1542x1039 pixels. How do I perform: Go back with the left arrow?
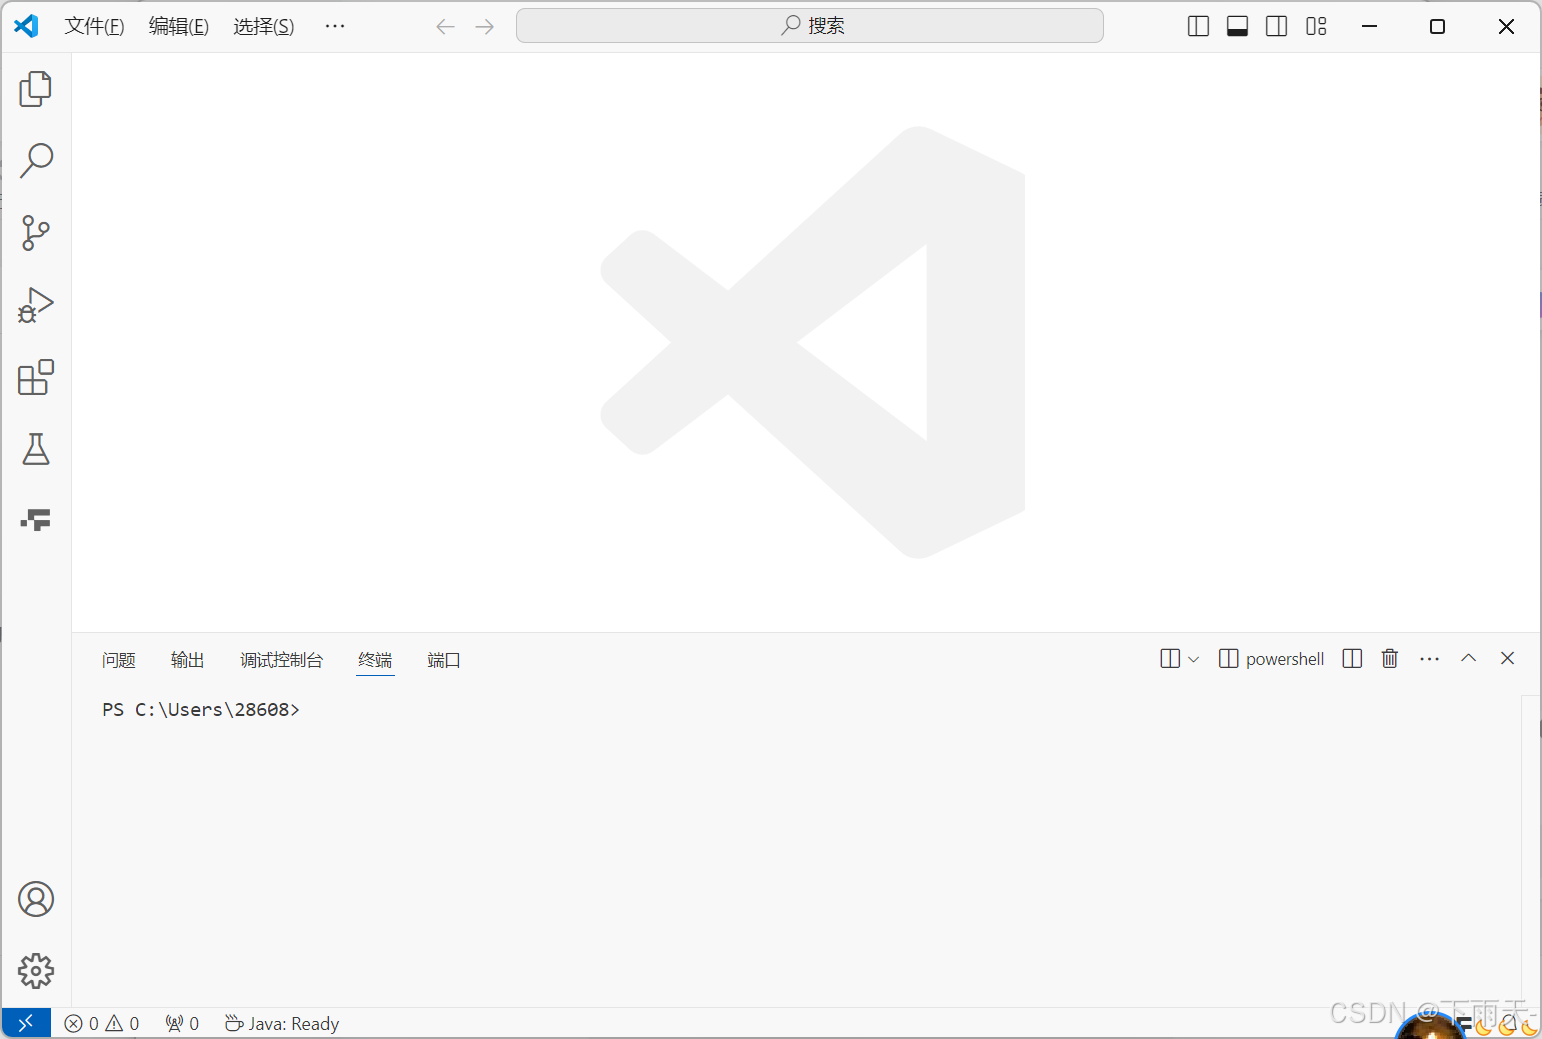click(x=445, y=26)
